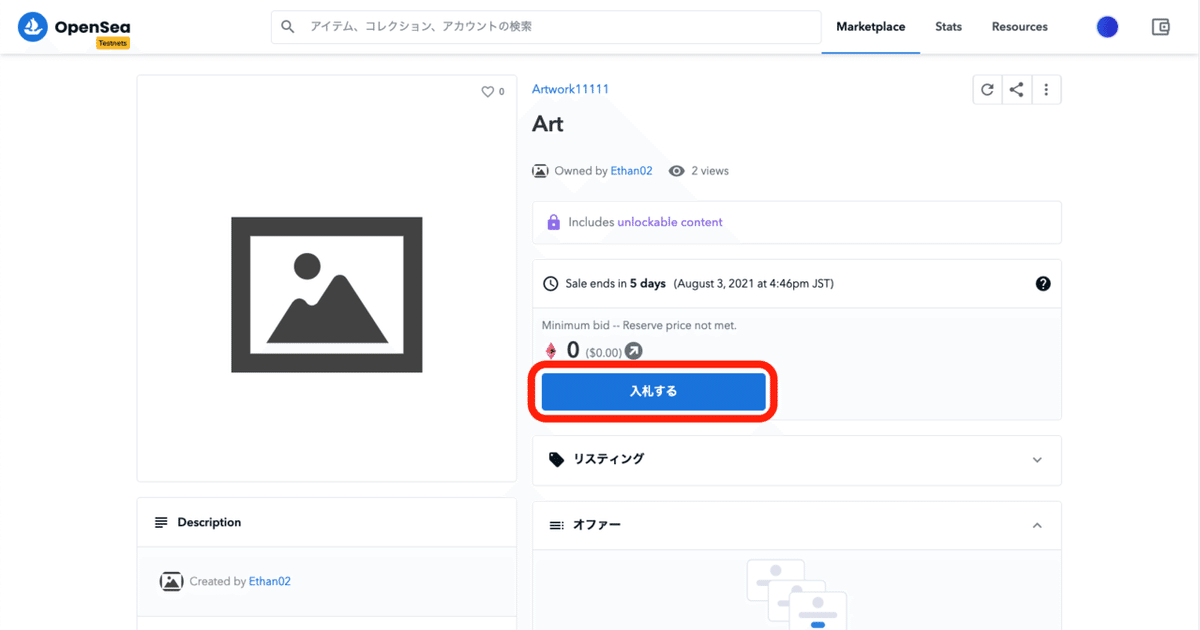The image size is (1200, 630).
Task: Click the owner avatar icon beside Owned by
Action: tap(540, 171)
